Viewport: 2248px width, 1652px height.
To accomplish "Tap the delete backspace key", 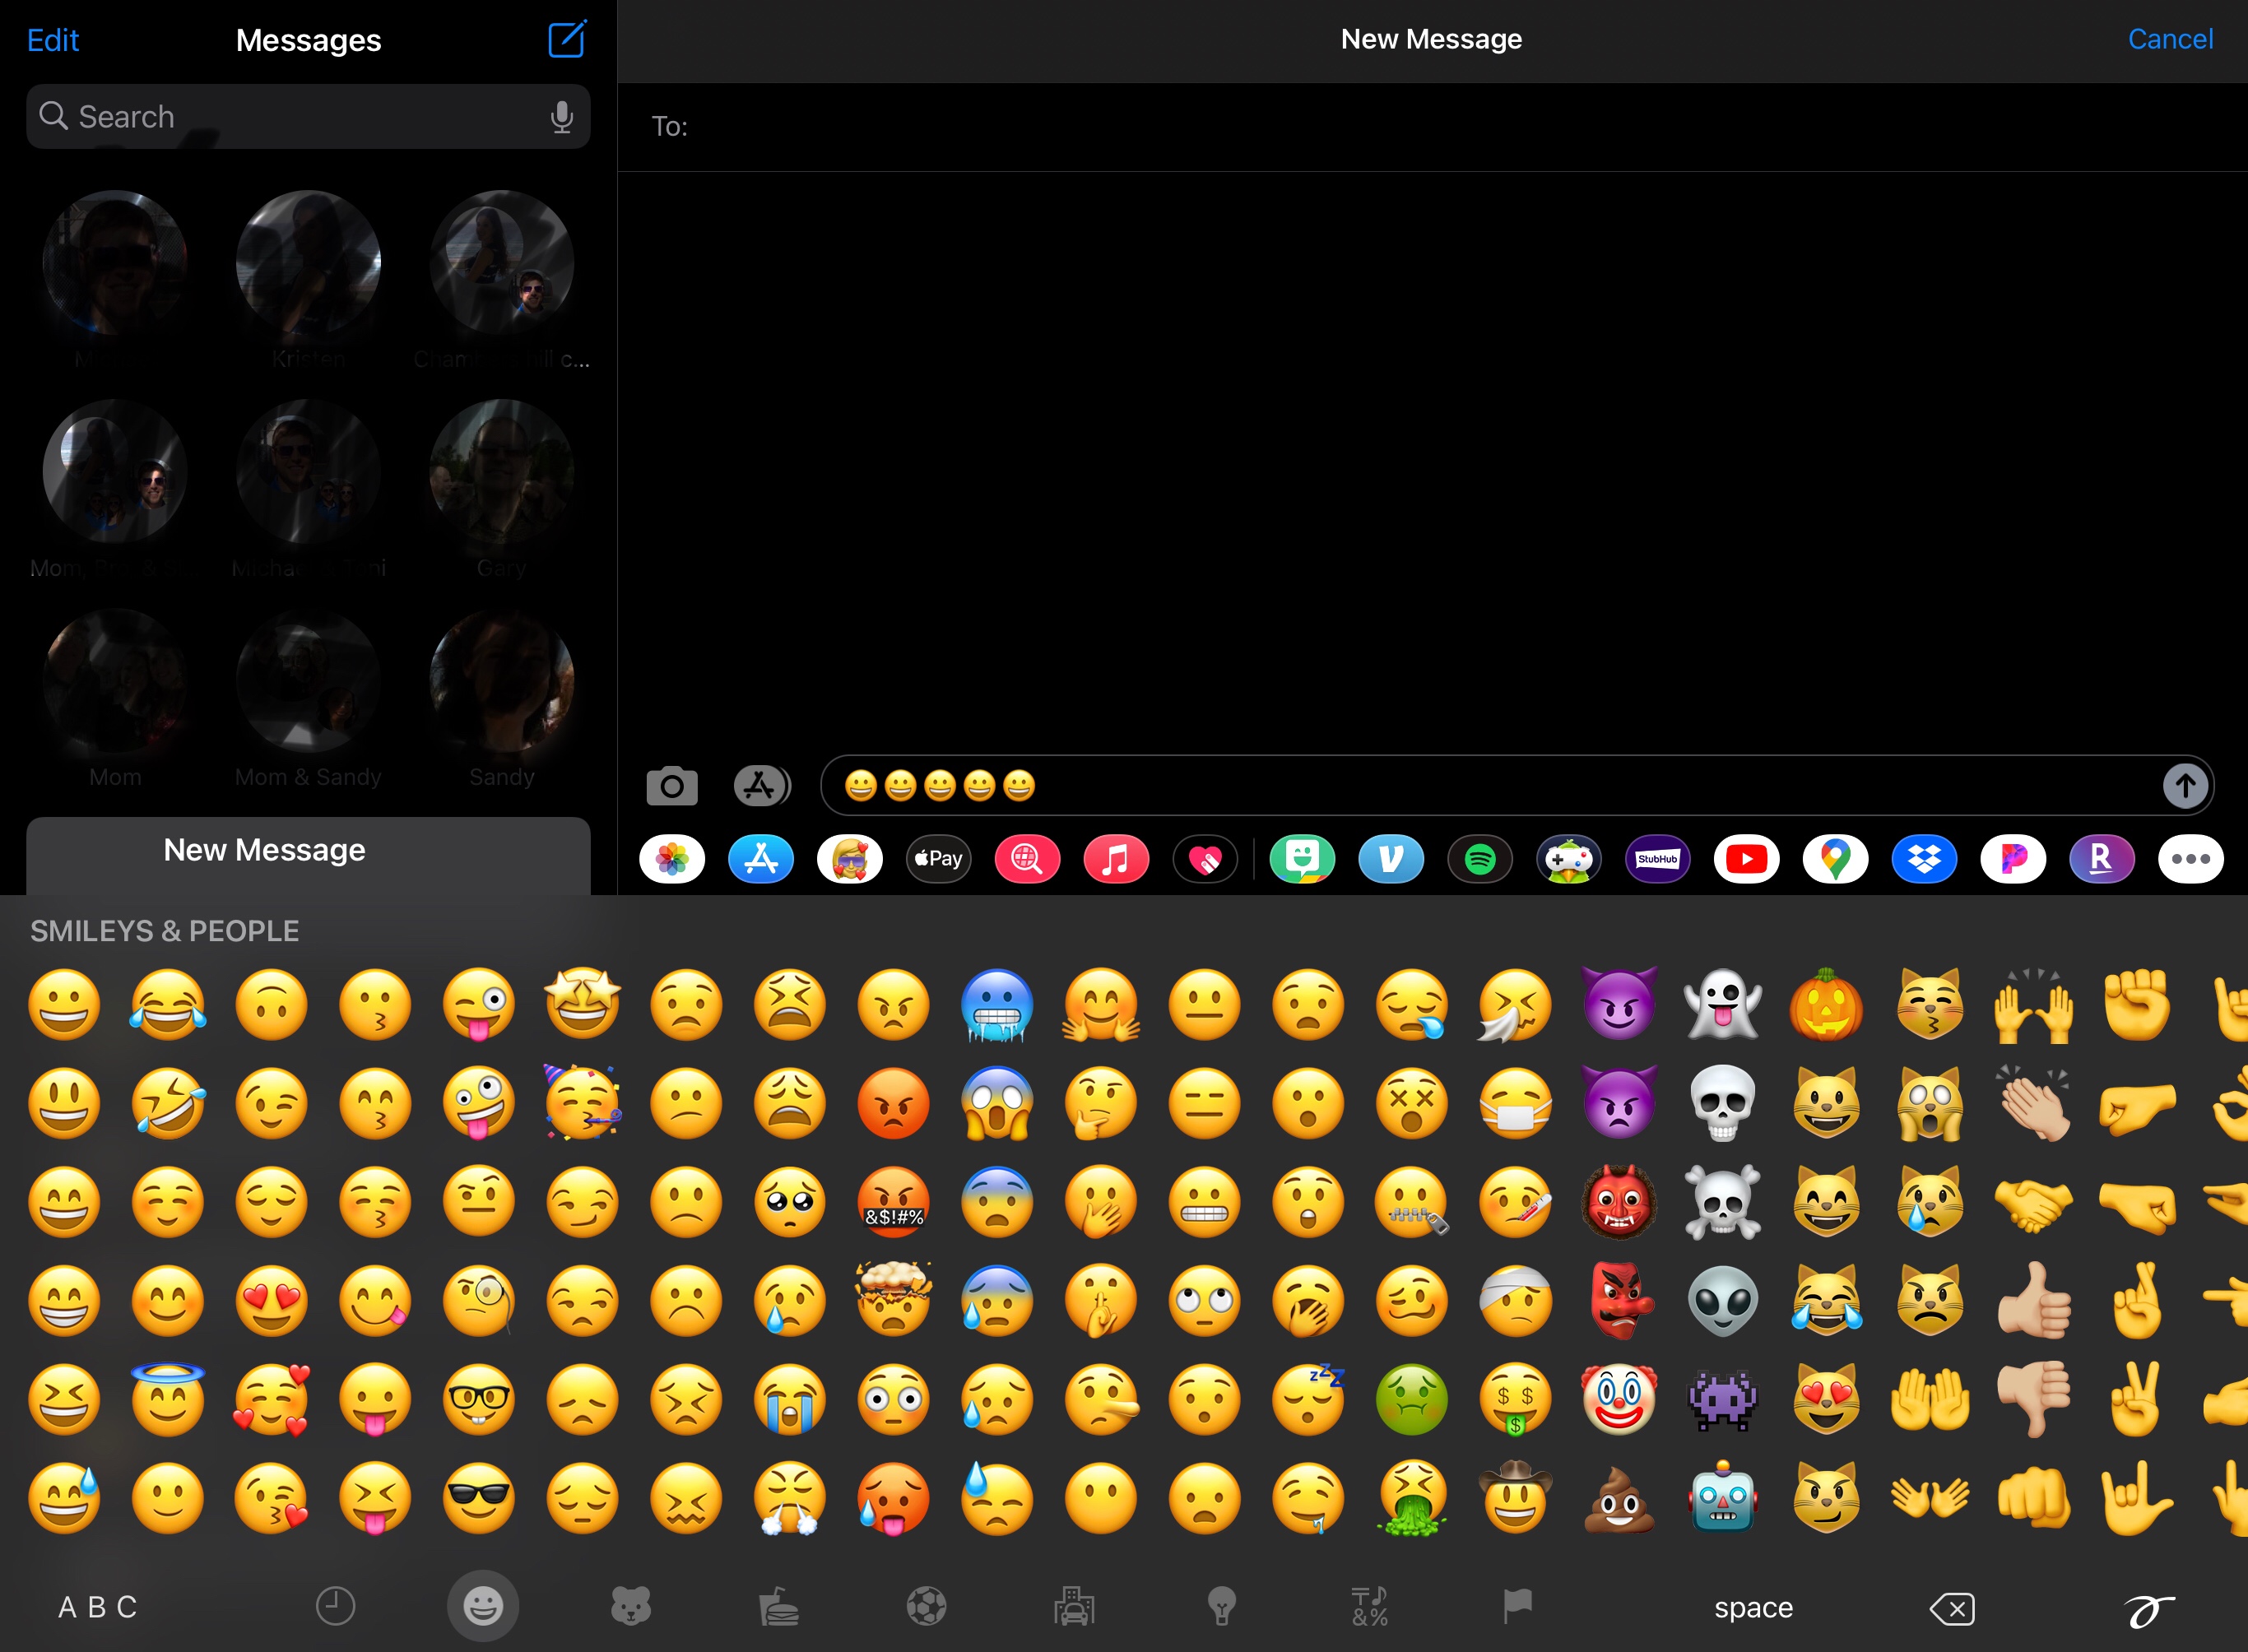I will [1951, 1608].
